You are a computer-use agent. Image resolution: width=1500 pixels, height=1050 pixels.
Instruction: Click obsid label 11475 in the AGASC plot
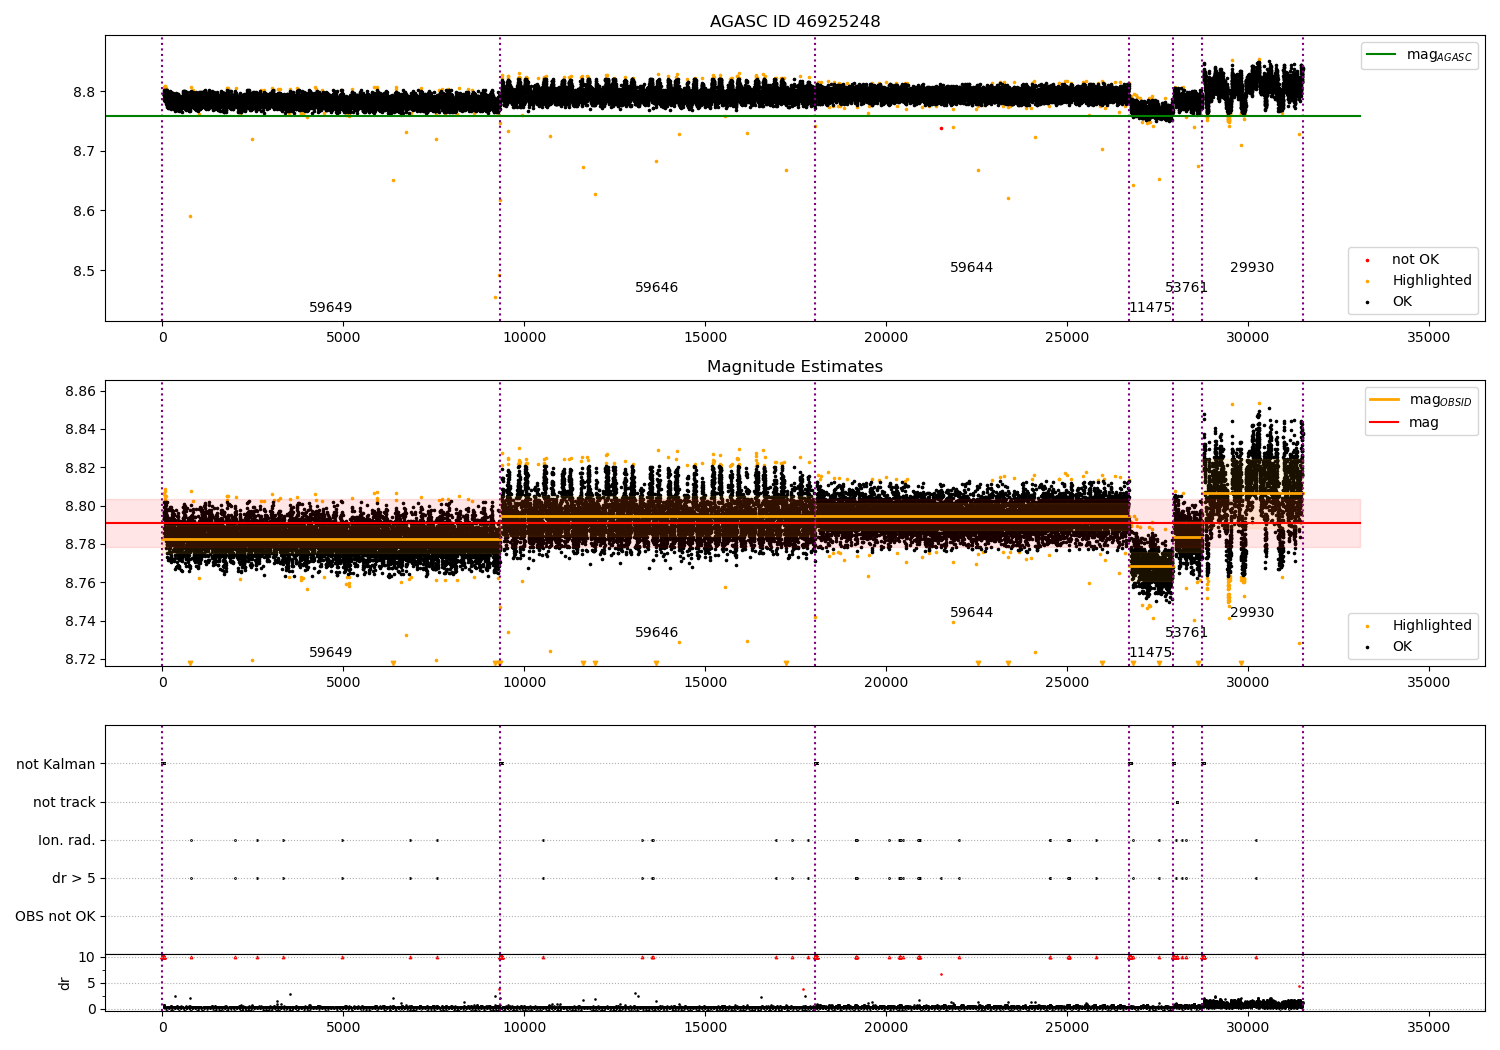coord(1150,308)
